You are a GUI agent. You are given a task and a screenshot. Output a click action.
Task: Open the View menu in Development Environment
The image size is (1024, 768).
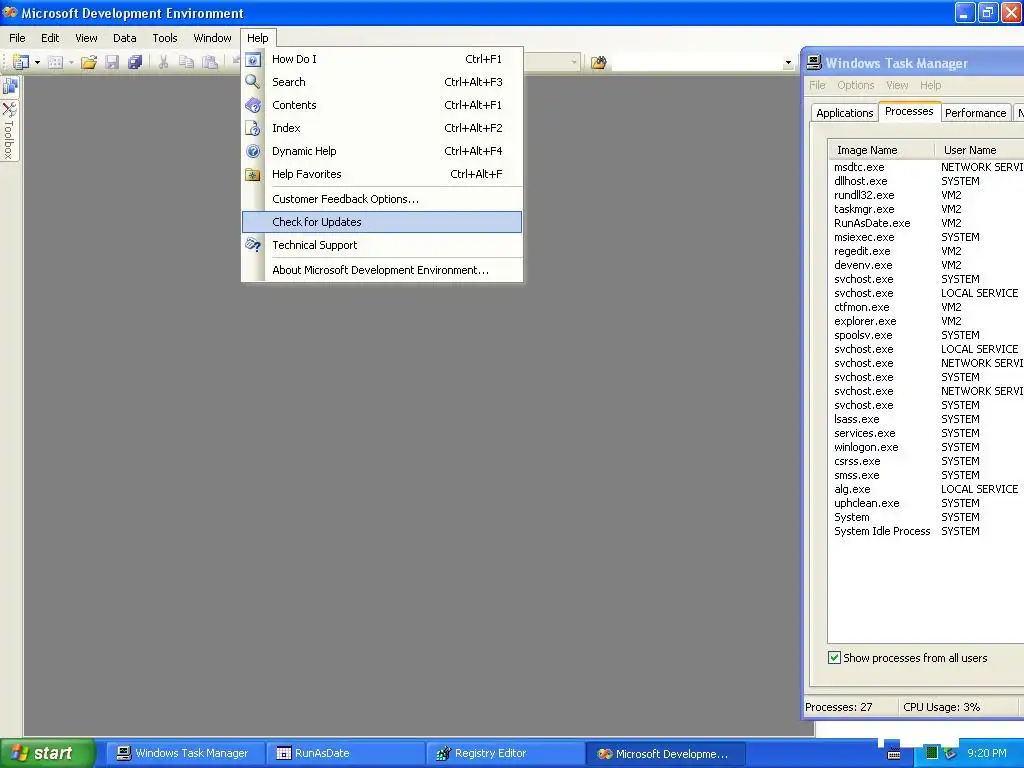click(86, 38)
